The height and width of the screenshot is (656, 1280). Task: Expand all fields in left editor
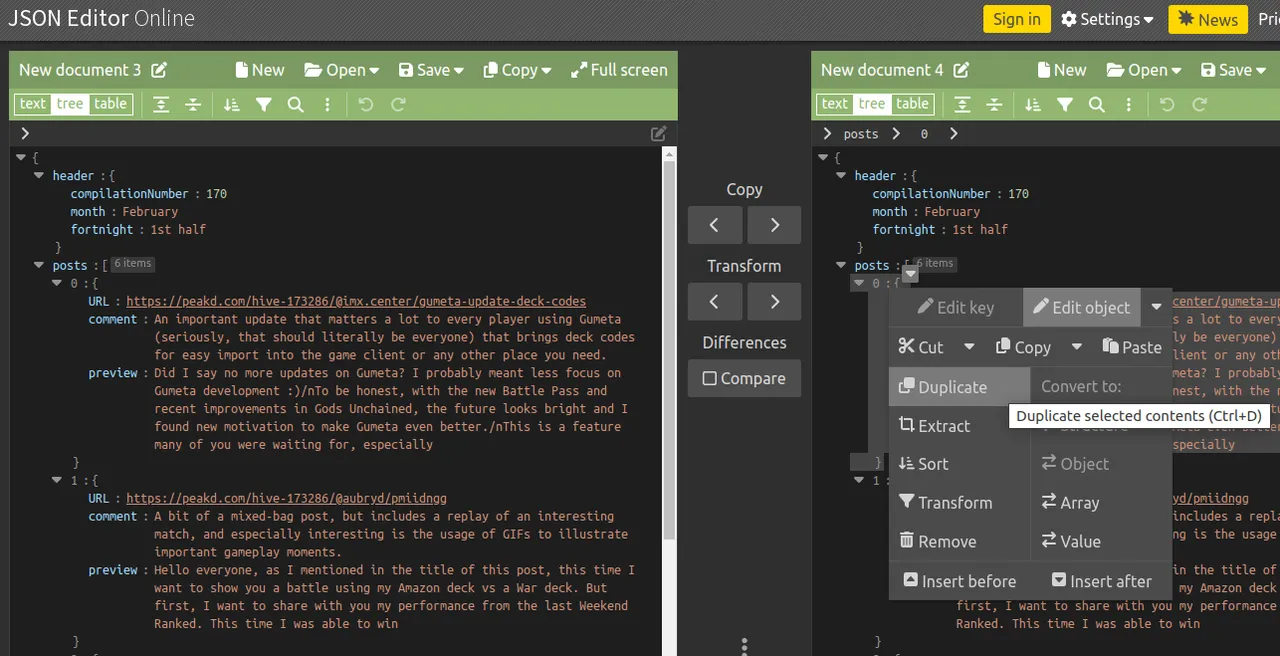161,104
